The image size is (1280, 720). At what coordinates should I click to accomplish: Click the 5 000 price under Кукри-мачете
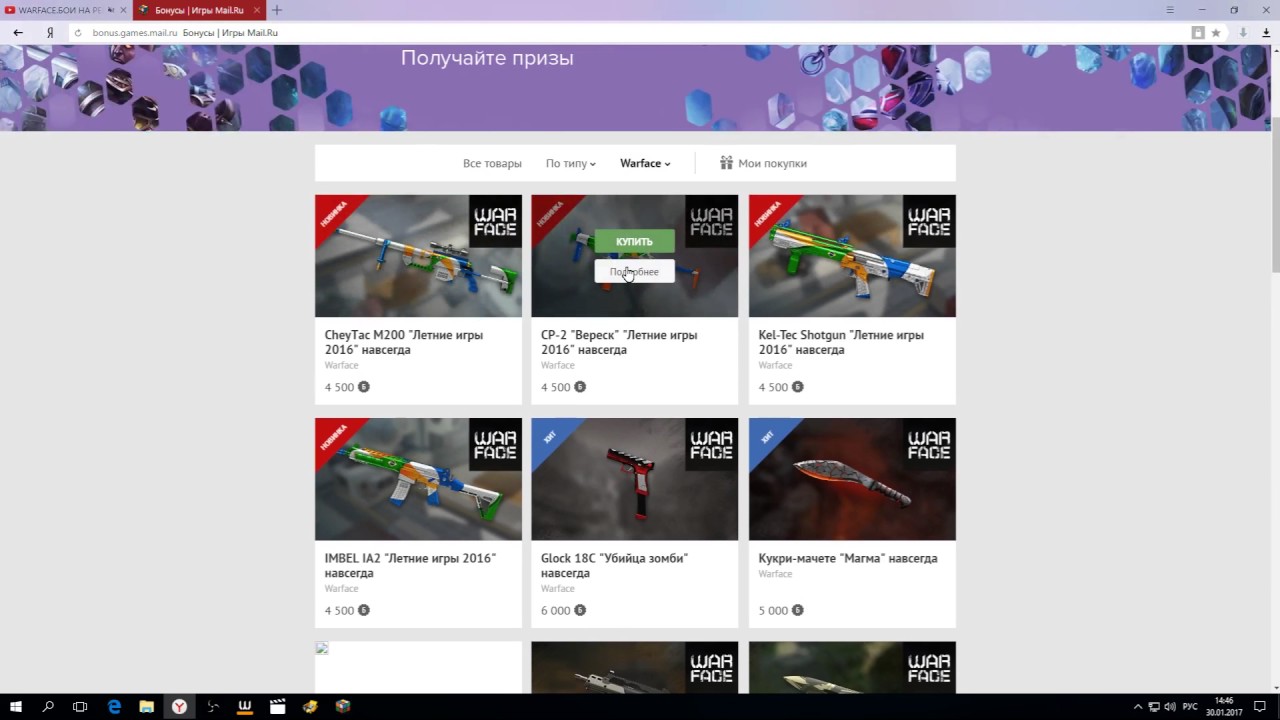tap(773, 610)
